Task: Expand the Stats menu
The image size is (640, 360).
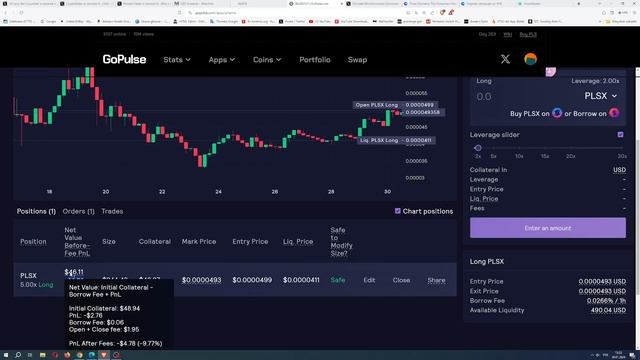Action: 177,60
